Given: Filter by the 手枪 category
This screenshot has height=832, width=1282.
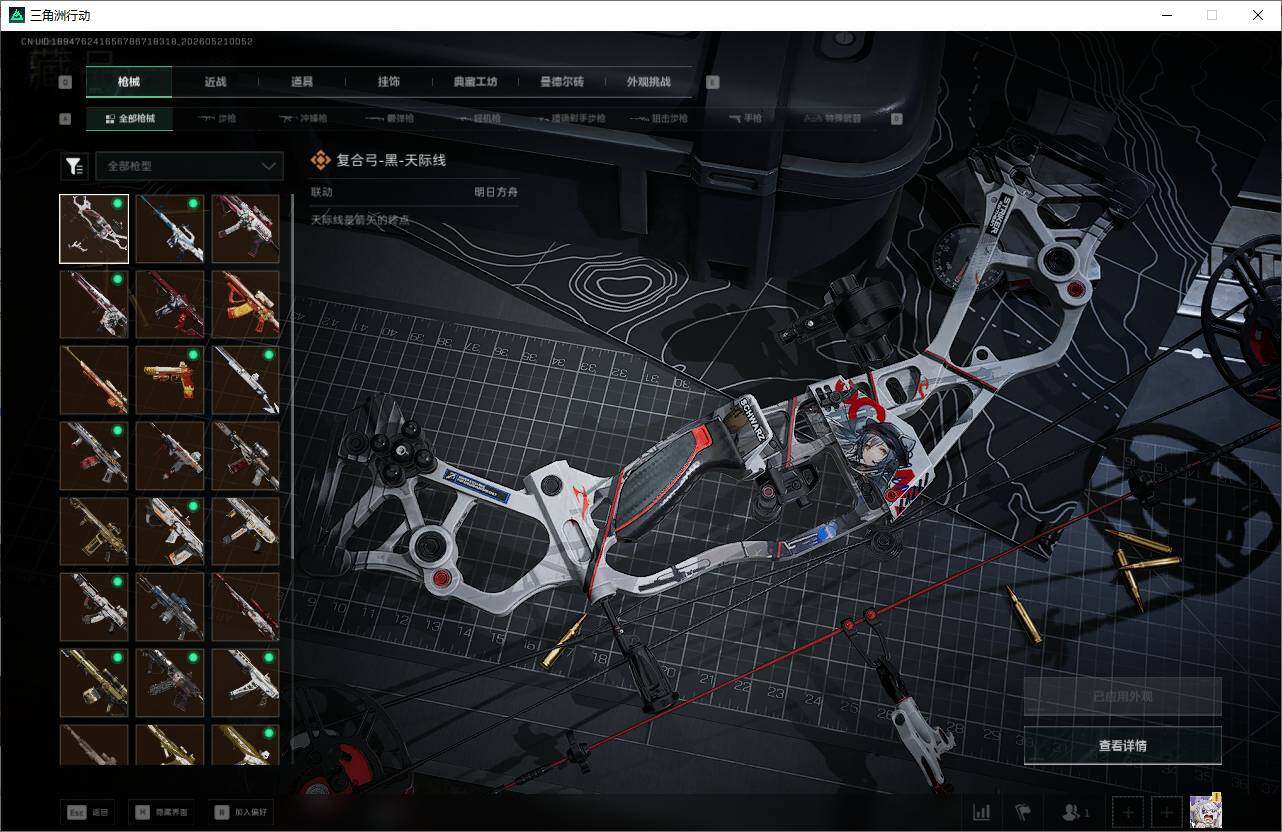Looking at the screenshot, I should tap(745, 119).
